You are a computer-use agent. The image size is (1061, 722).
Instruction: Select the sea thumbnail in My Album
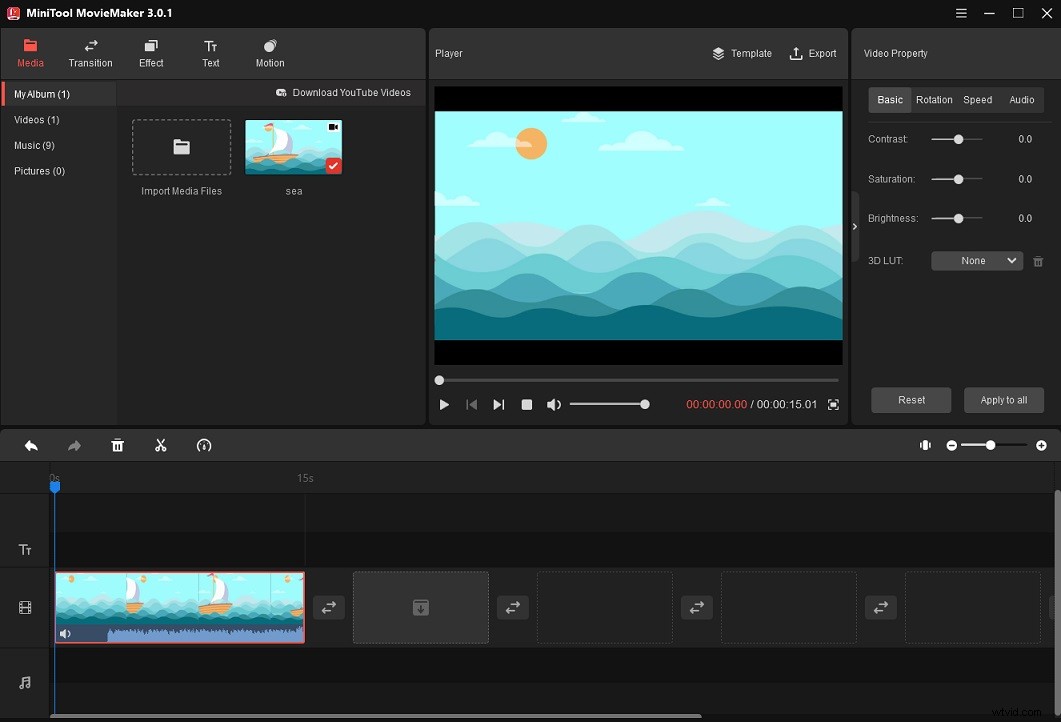pyautogui.click(x=293, y=146)
